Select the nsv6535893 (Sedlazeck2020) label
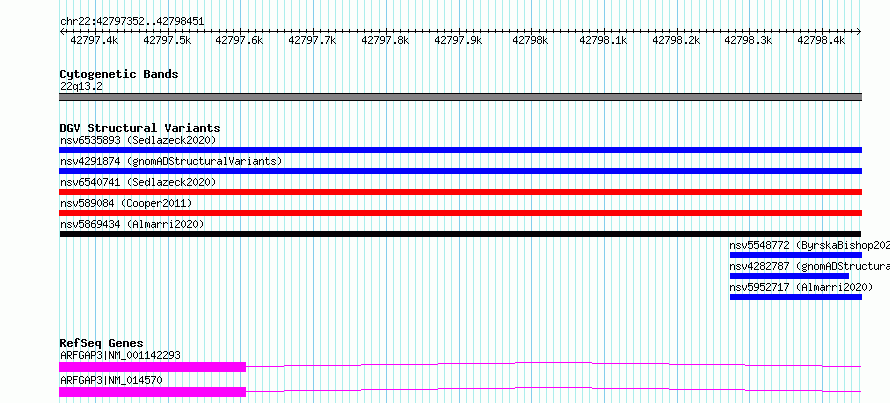Screen dimensions: 890x403 tap(138, 140)
